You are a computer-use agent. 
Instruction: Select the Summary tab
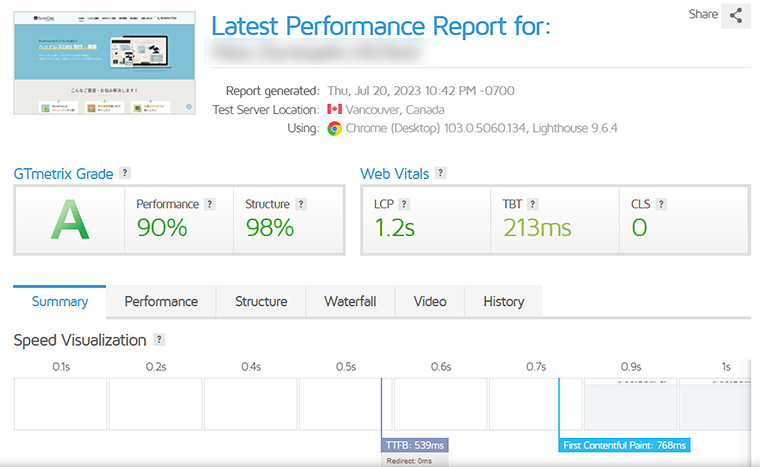60,302
